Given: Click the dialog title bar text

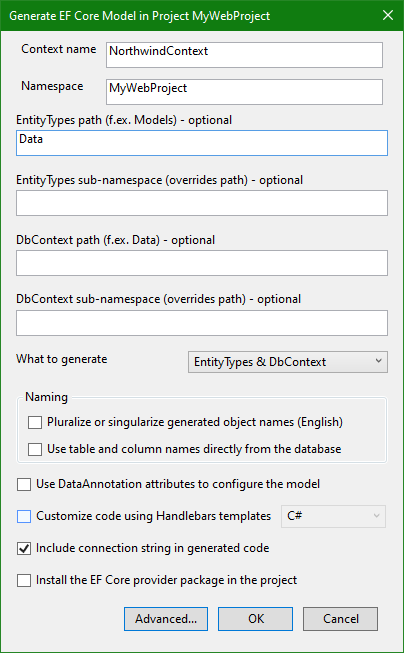Looking at the screenshot, I should [x=140, y=16].
